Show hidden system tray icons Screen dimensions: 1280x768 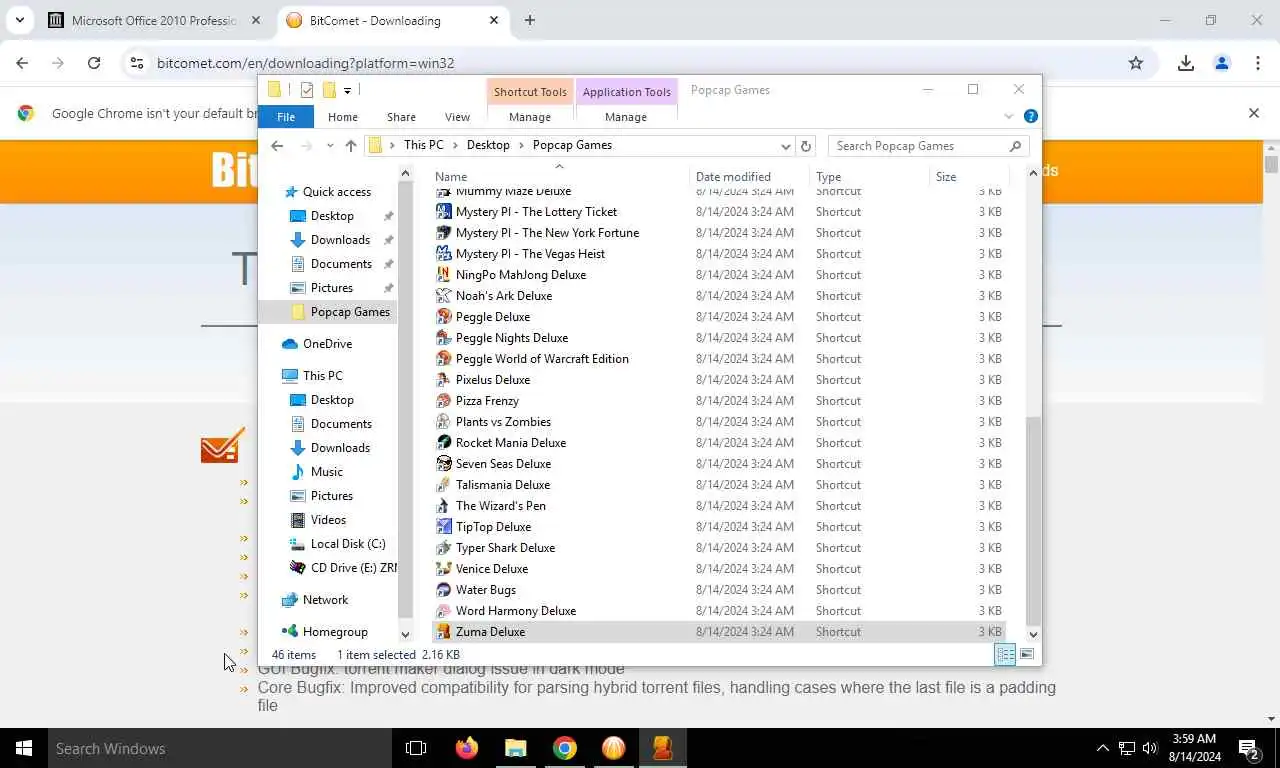[1103, 748]
